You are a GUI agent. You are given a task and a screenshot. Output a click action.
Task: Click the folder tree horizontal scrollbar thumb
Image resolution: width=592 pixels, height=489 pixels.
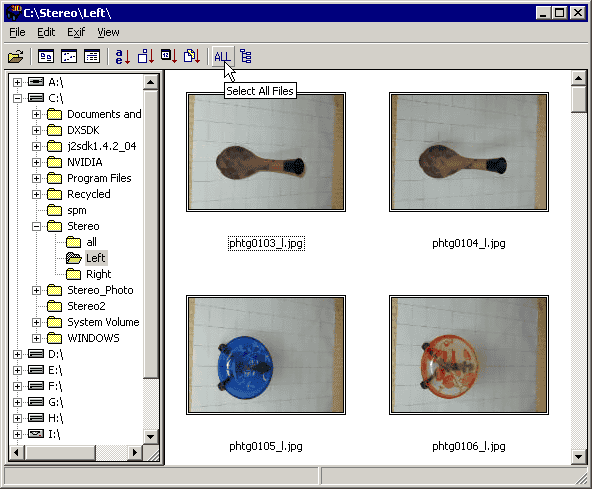click(x=60, y=452)
